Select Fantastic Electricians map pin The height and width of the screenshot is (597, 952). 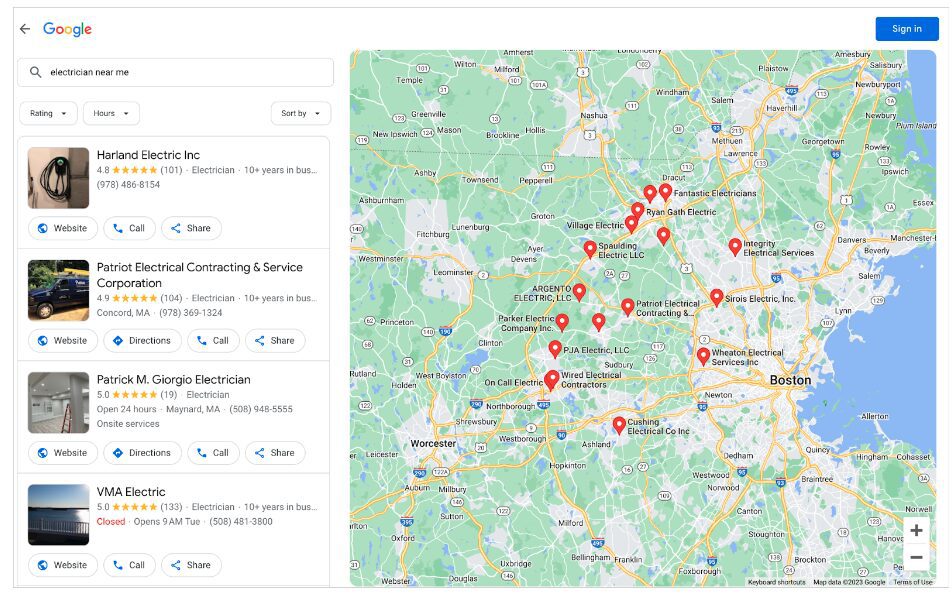tap(665, 192)
